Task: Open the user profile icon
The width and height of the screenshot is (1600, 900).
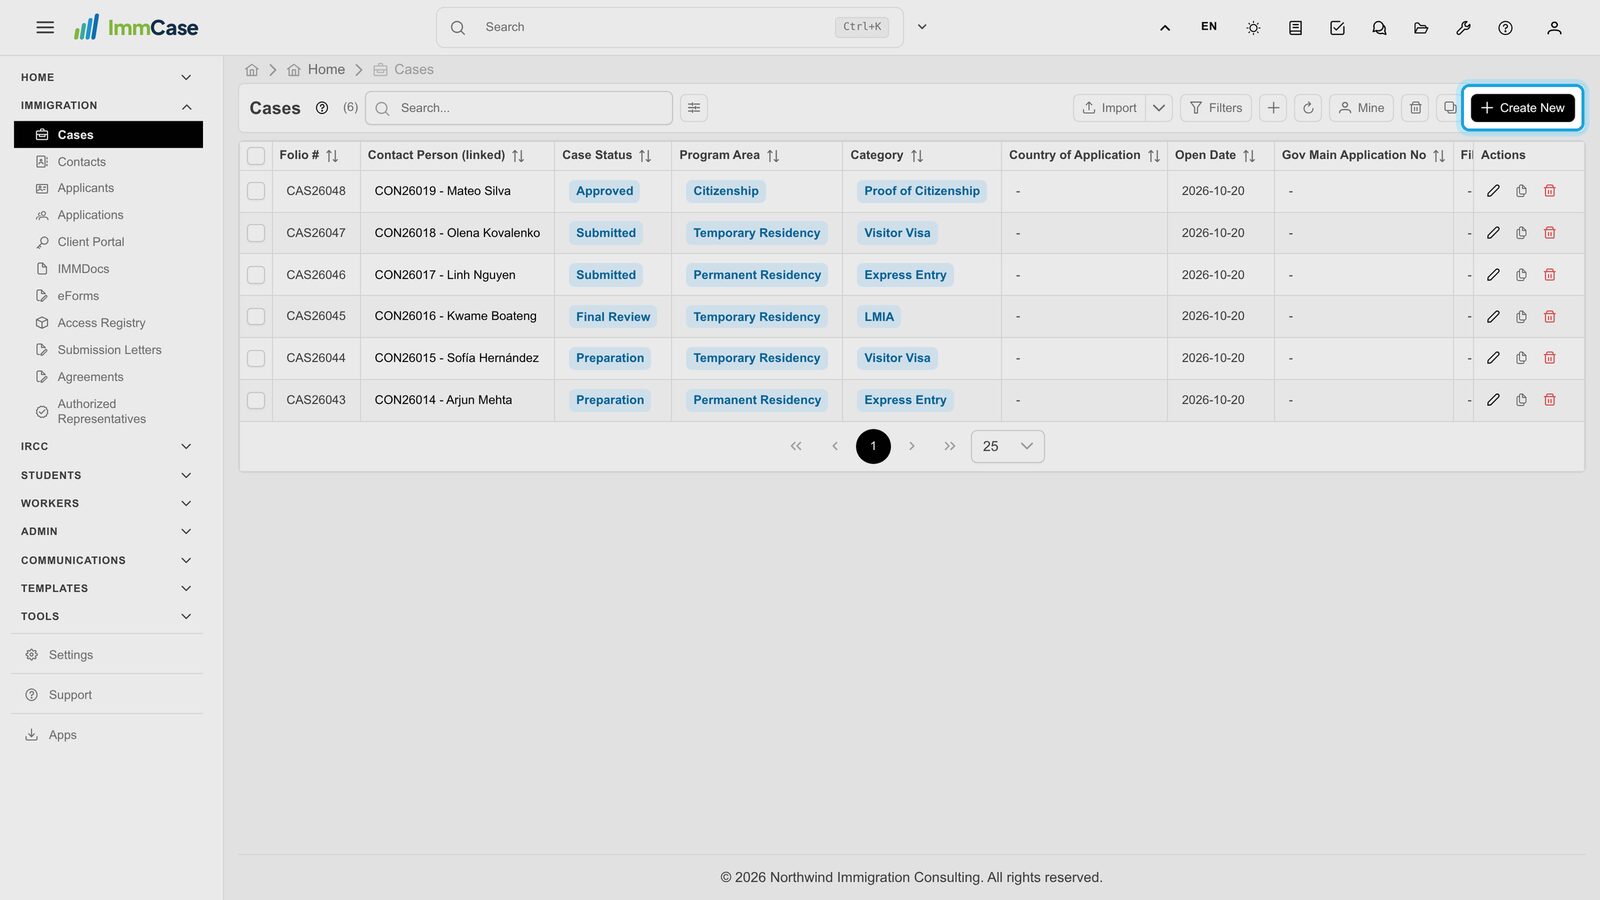Action: (1554, 28)
